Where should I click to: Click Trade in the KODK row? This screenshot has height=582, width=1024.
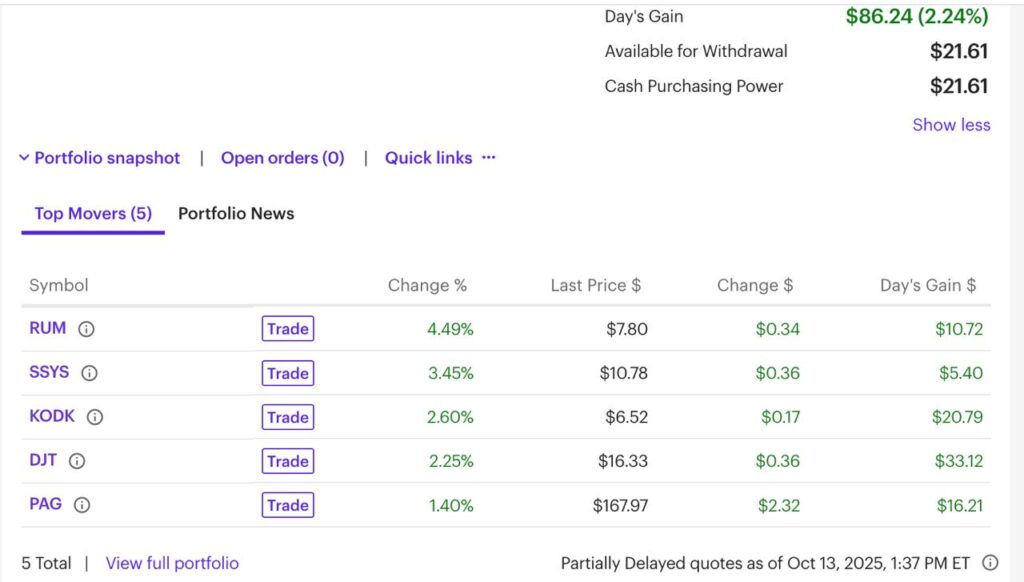click(x=287, y=417)
